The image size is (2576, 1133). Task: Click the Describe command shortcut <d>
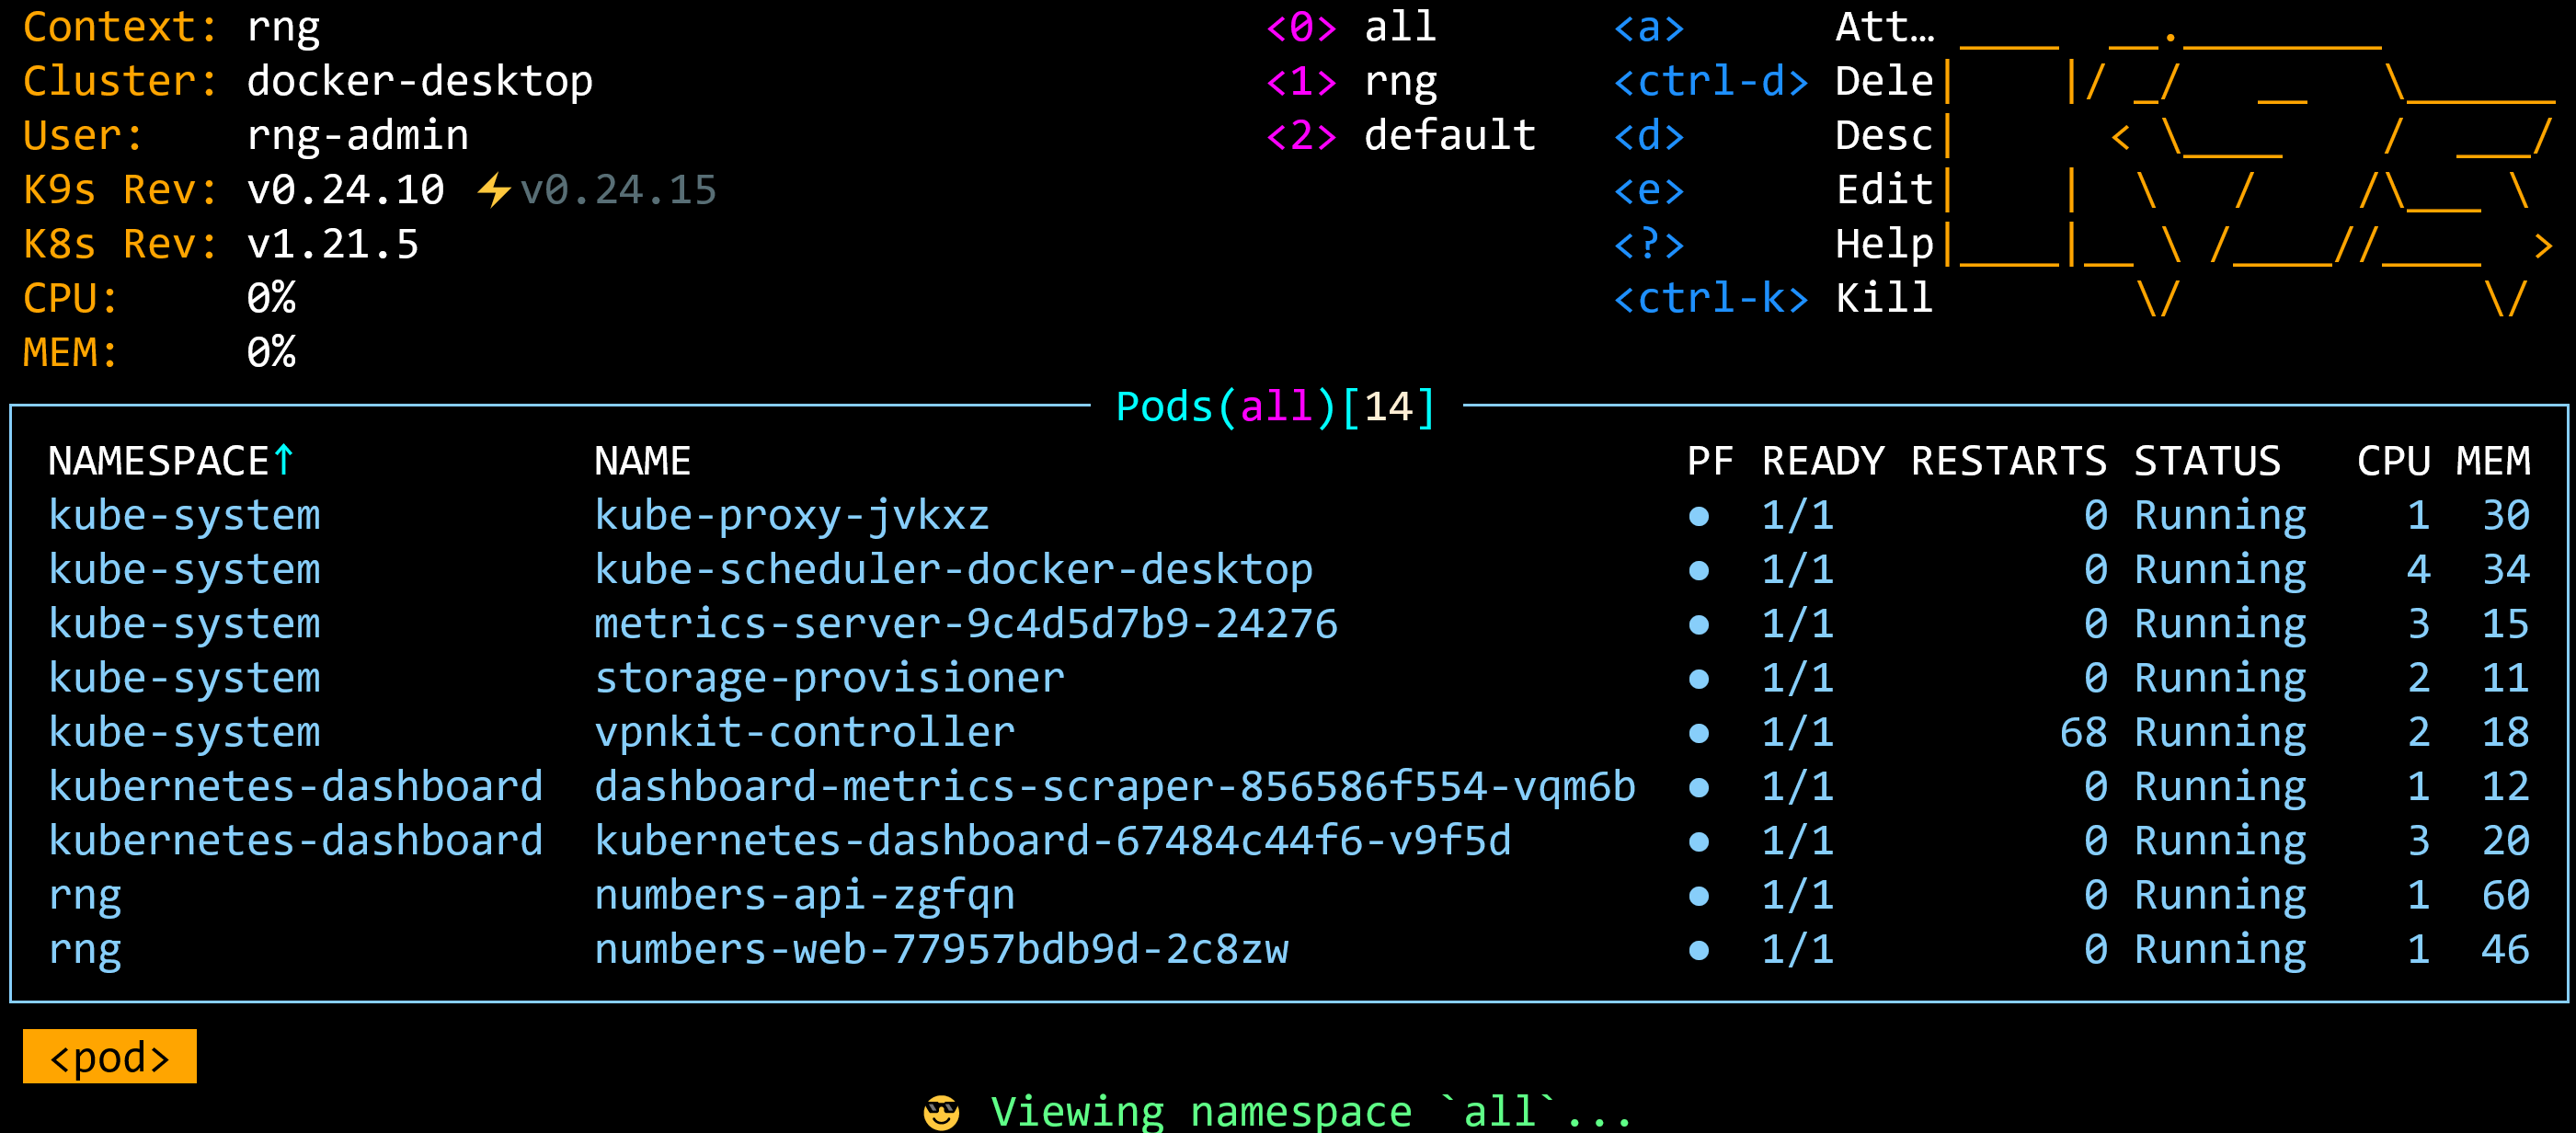pos(1648,135)
